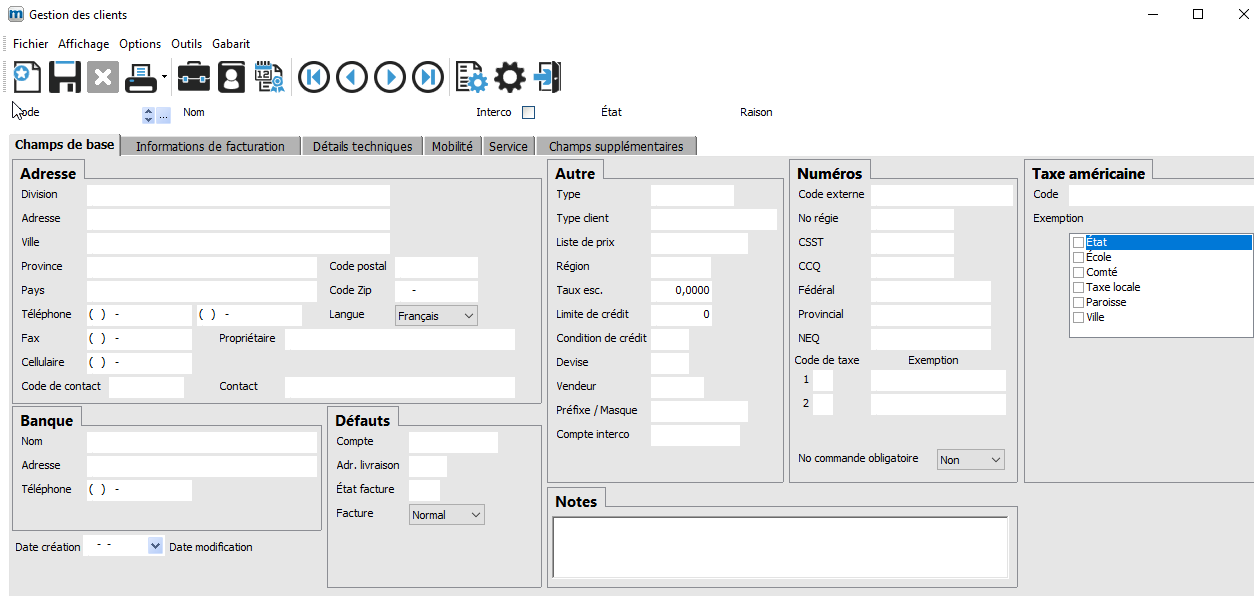1254x596 pixels.
Task: Exit via the door arrow icon
Action: click(547, 77)
